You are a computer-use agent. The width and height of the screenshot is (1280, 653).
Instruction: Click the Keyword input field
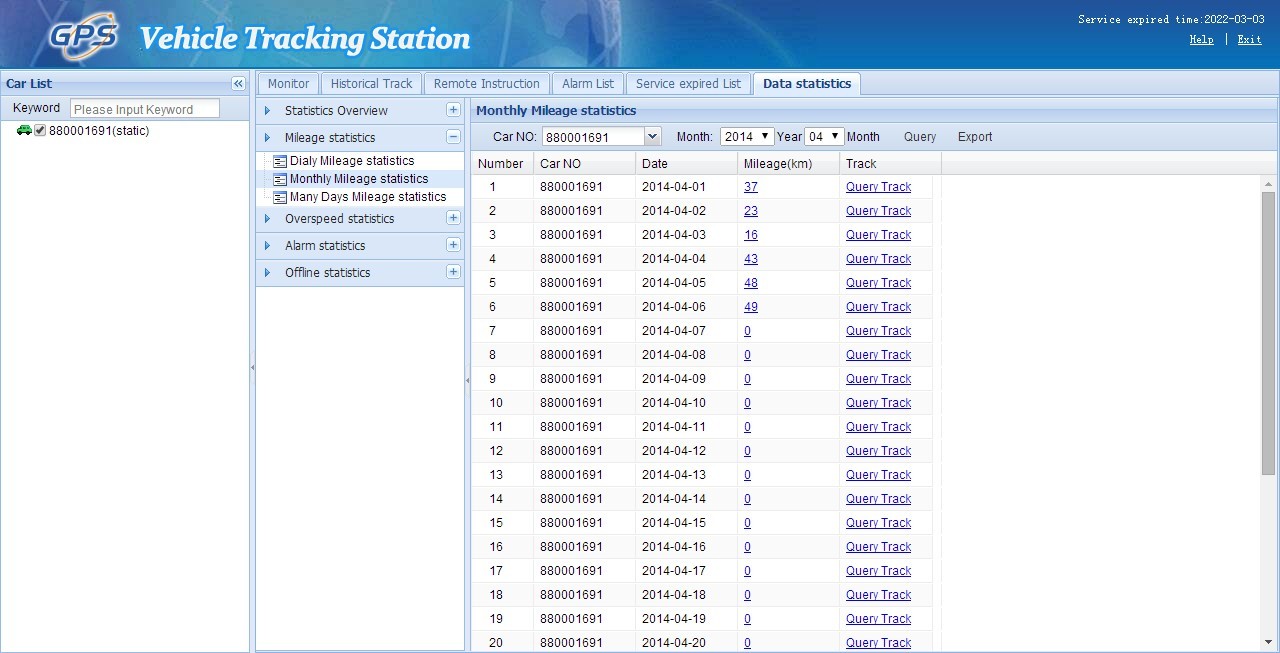pos(145,109)
